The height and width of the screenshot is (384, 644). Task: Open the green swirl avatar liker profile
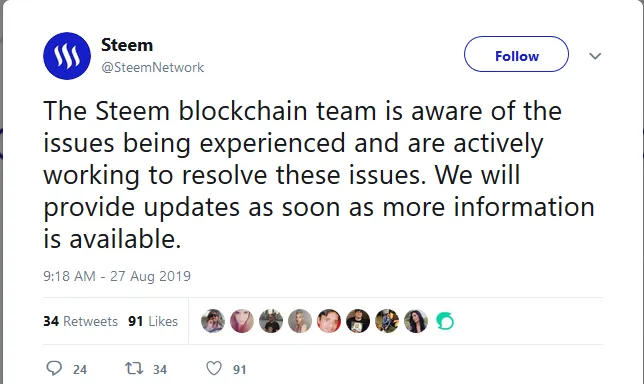(x=445, y=321)
